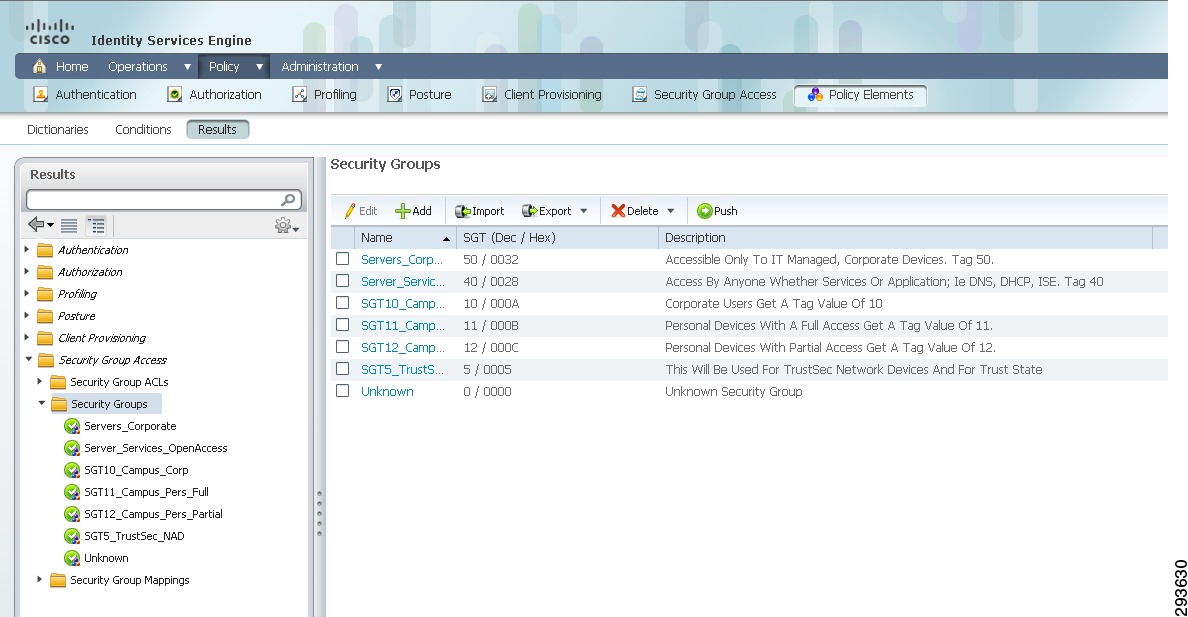Image resolution: width=1188 pixels, height=617 pixels.
Task: Switch to tree view icon
Action: point(96,225)
